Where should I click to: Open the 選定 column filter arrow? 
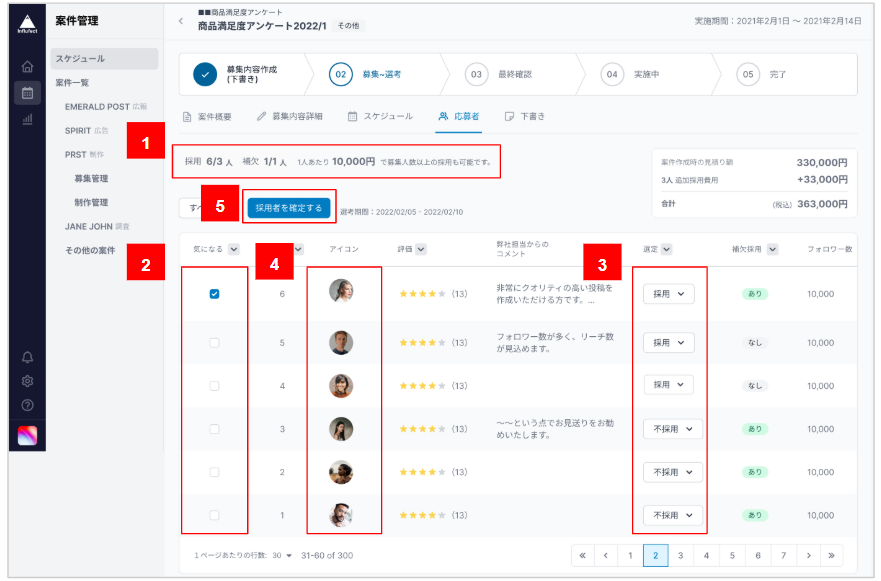click(x=666, y=249)
